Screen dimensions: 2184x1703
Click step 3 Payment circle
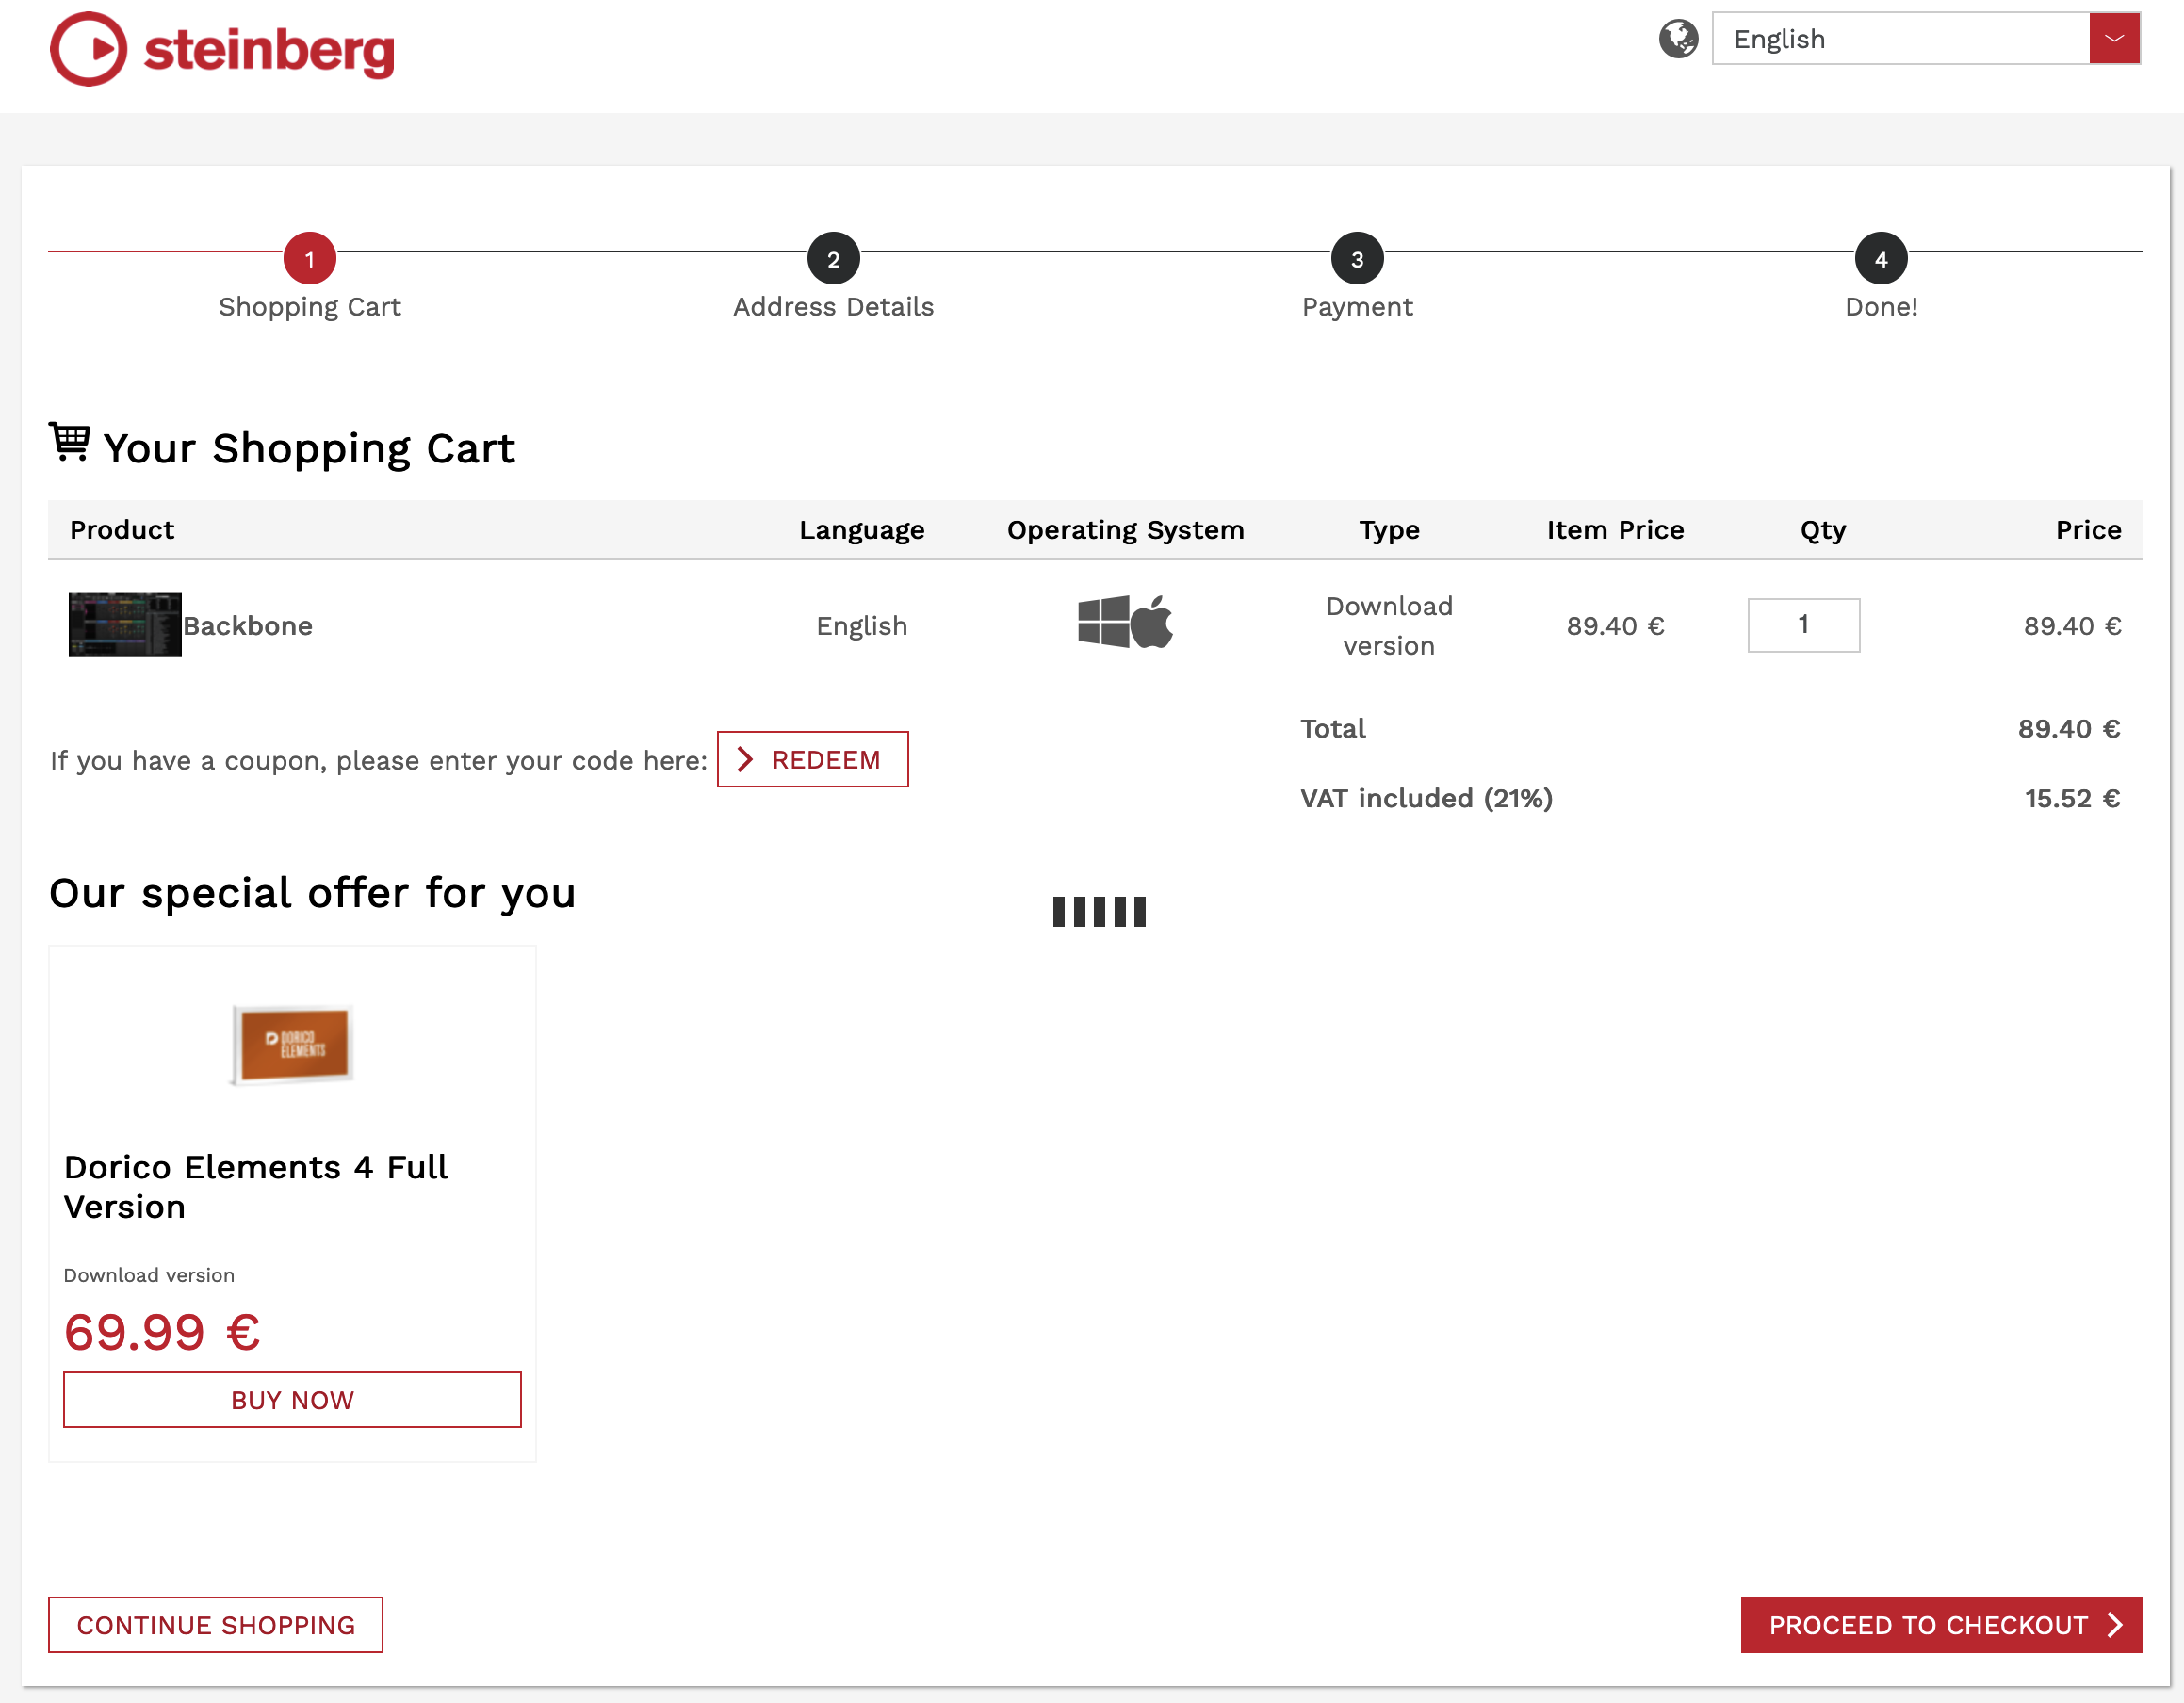1356,259
